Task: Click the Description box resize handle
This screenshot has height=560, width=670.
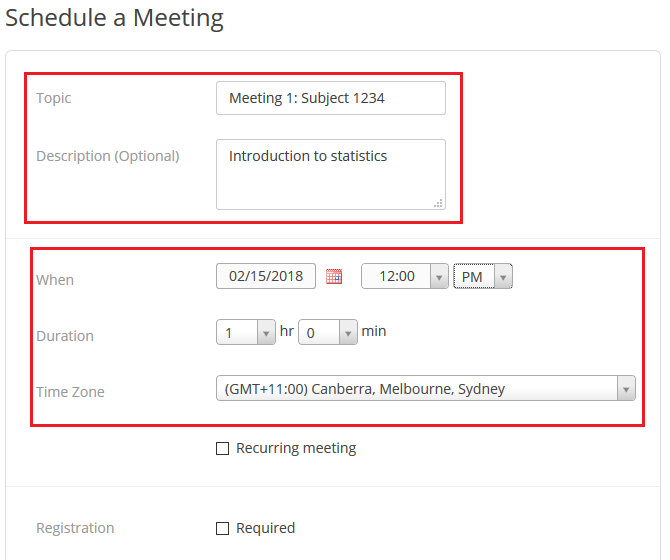Action: coord(438,202)
